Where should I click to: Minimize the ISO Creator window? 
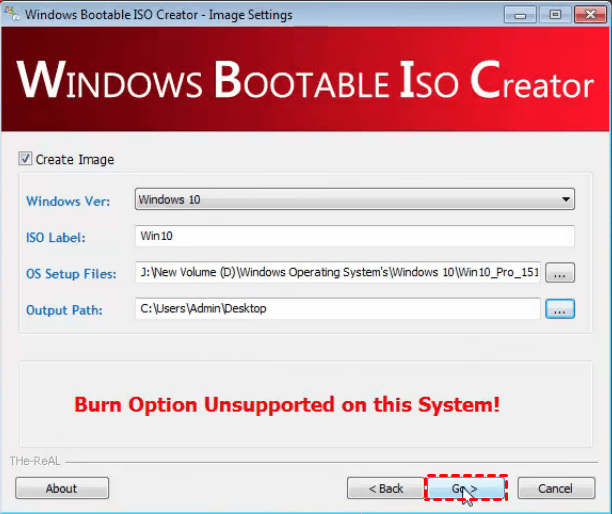point(520,15)
